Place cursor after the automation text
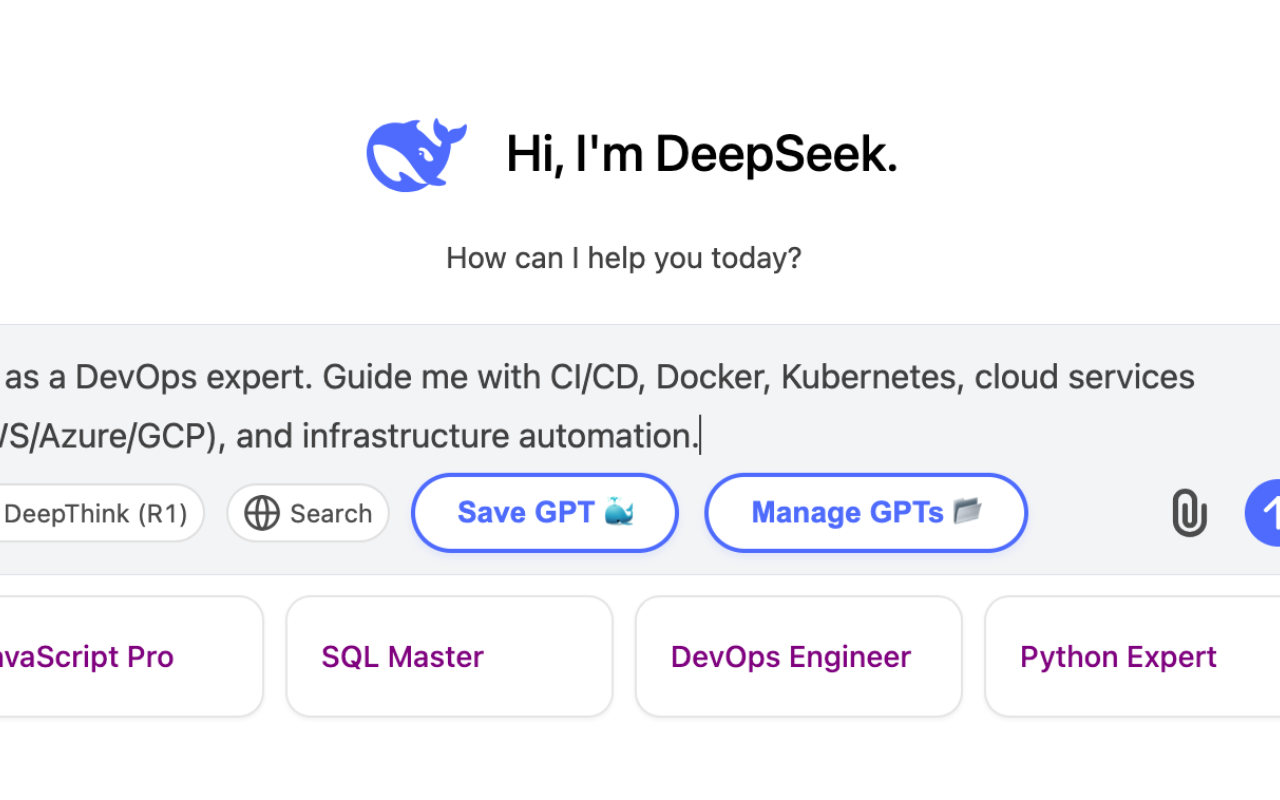The width and height of the screenshot is (1280, 800). coord(700,435)
